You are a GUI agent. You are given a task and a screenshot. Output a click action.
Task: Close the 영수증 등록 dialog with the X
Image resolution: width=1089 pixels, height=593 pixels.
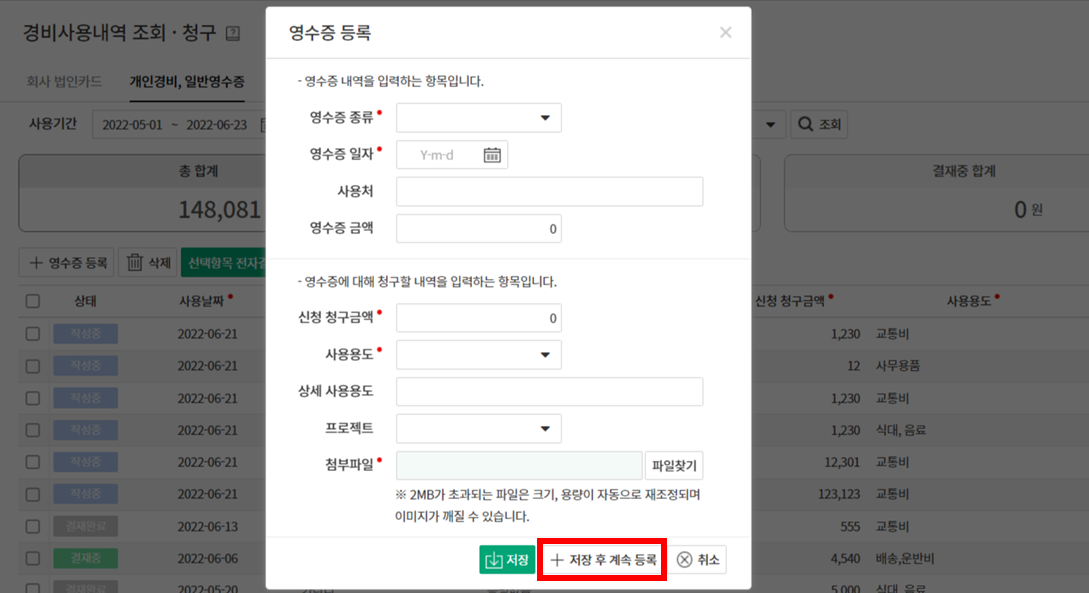pos(725,31)
